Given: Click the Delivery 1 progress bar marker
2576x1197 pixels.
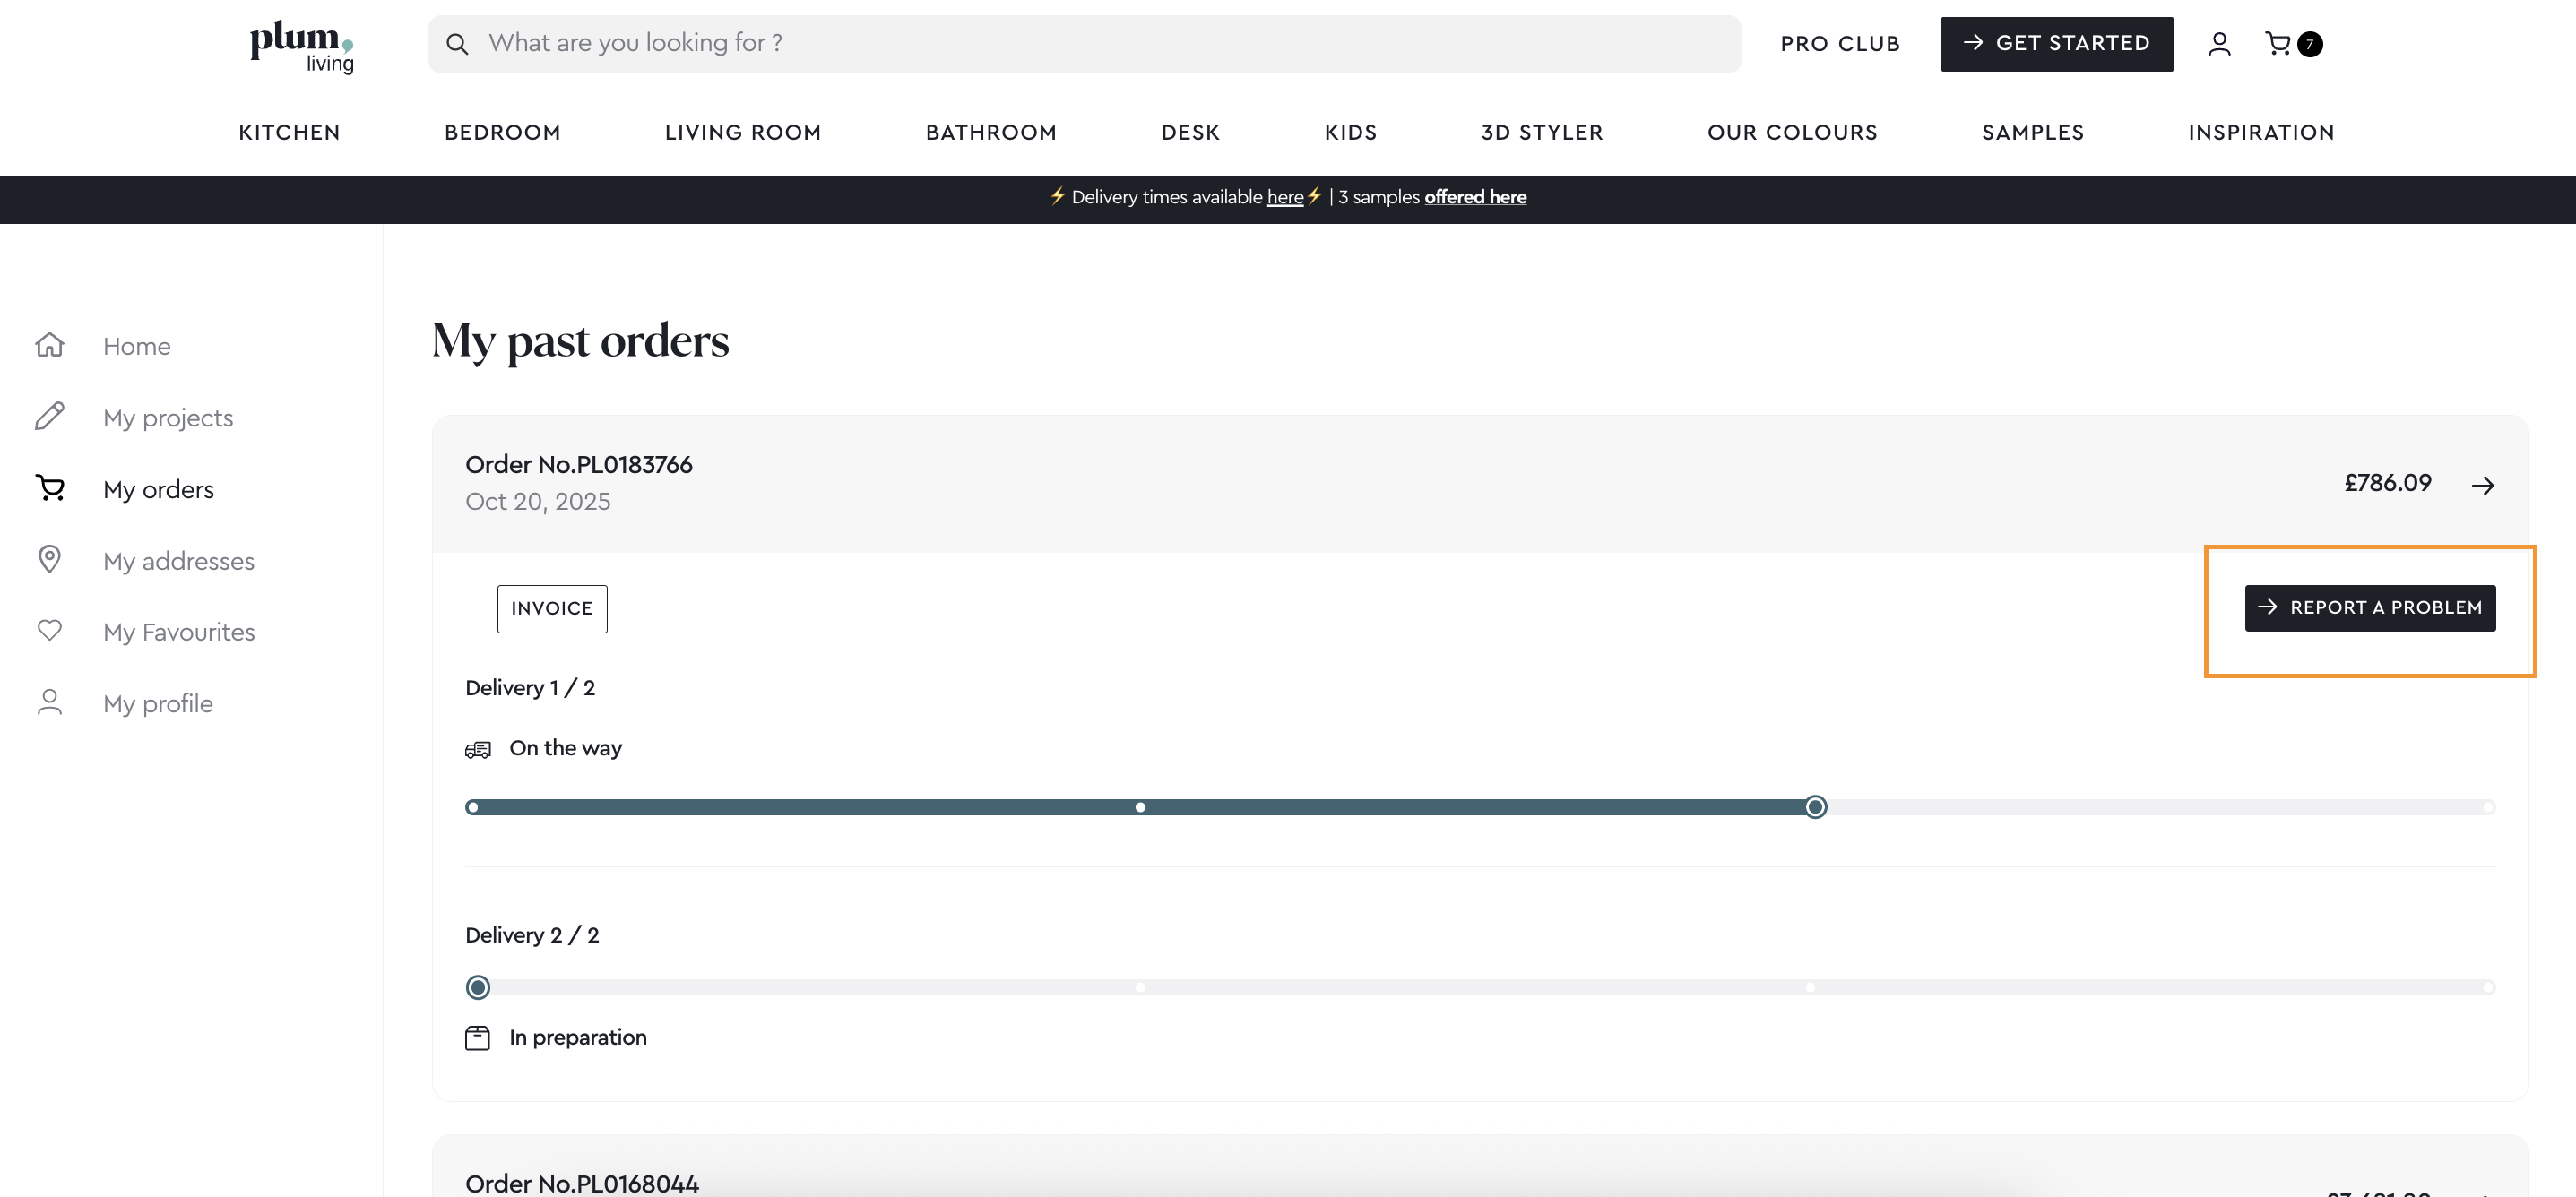Looking at the screenshot, I should [1815, 807].
